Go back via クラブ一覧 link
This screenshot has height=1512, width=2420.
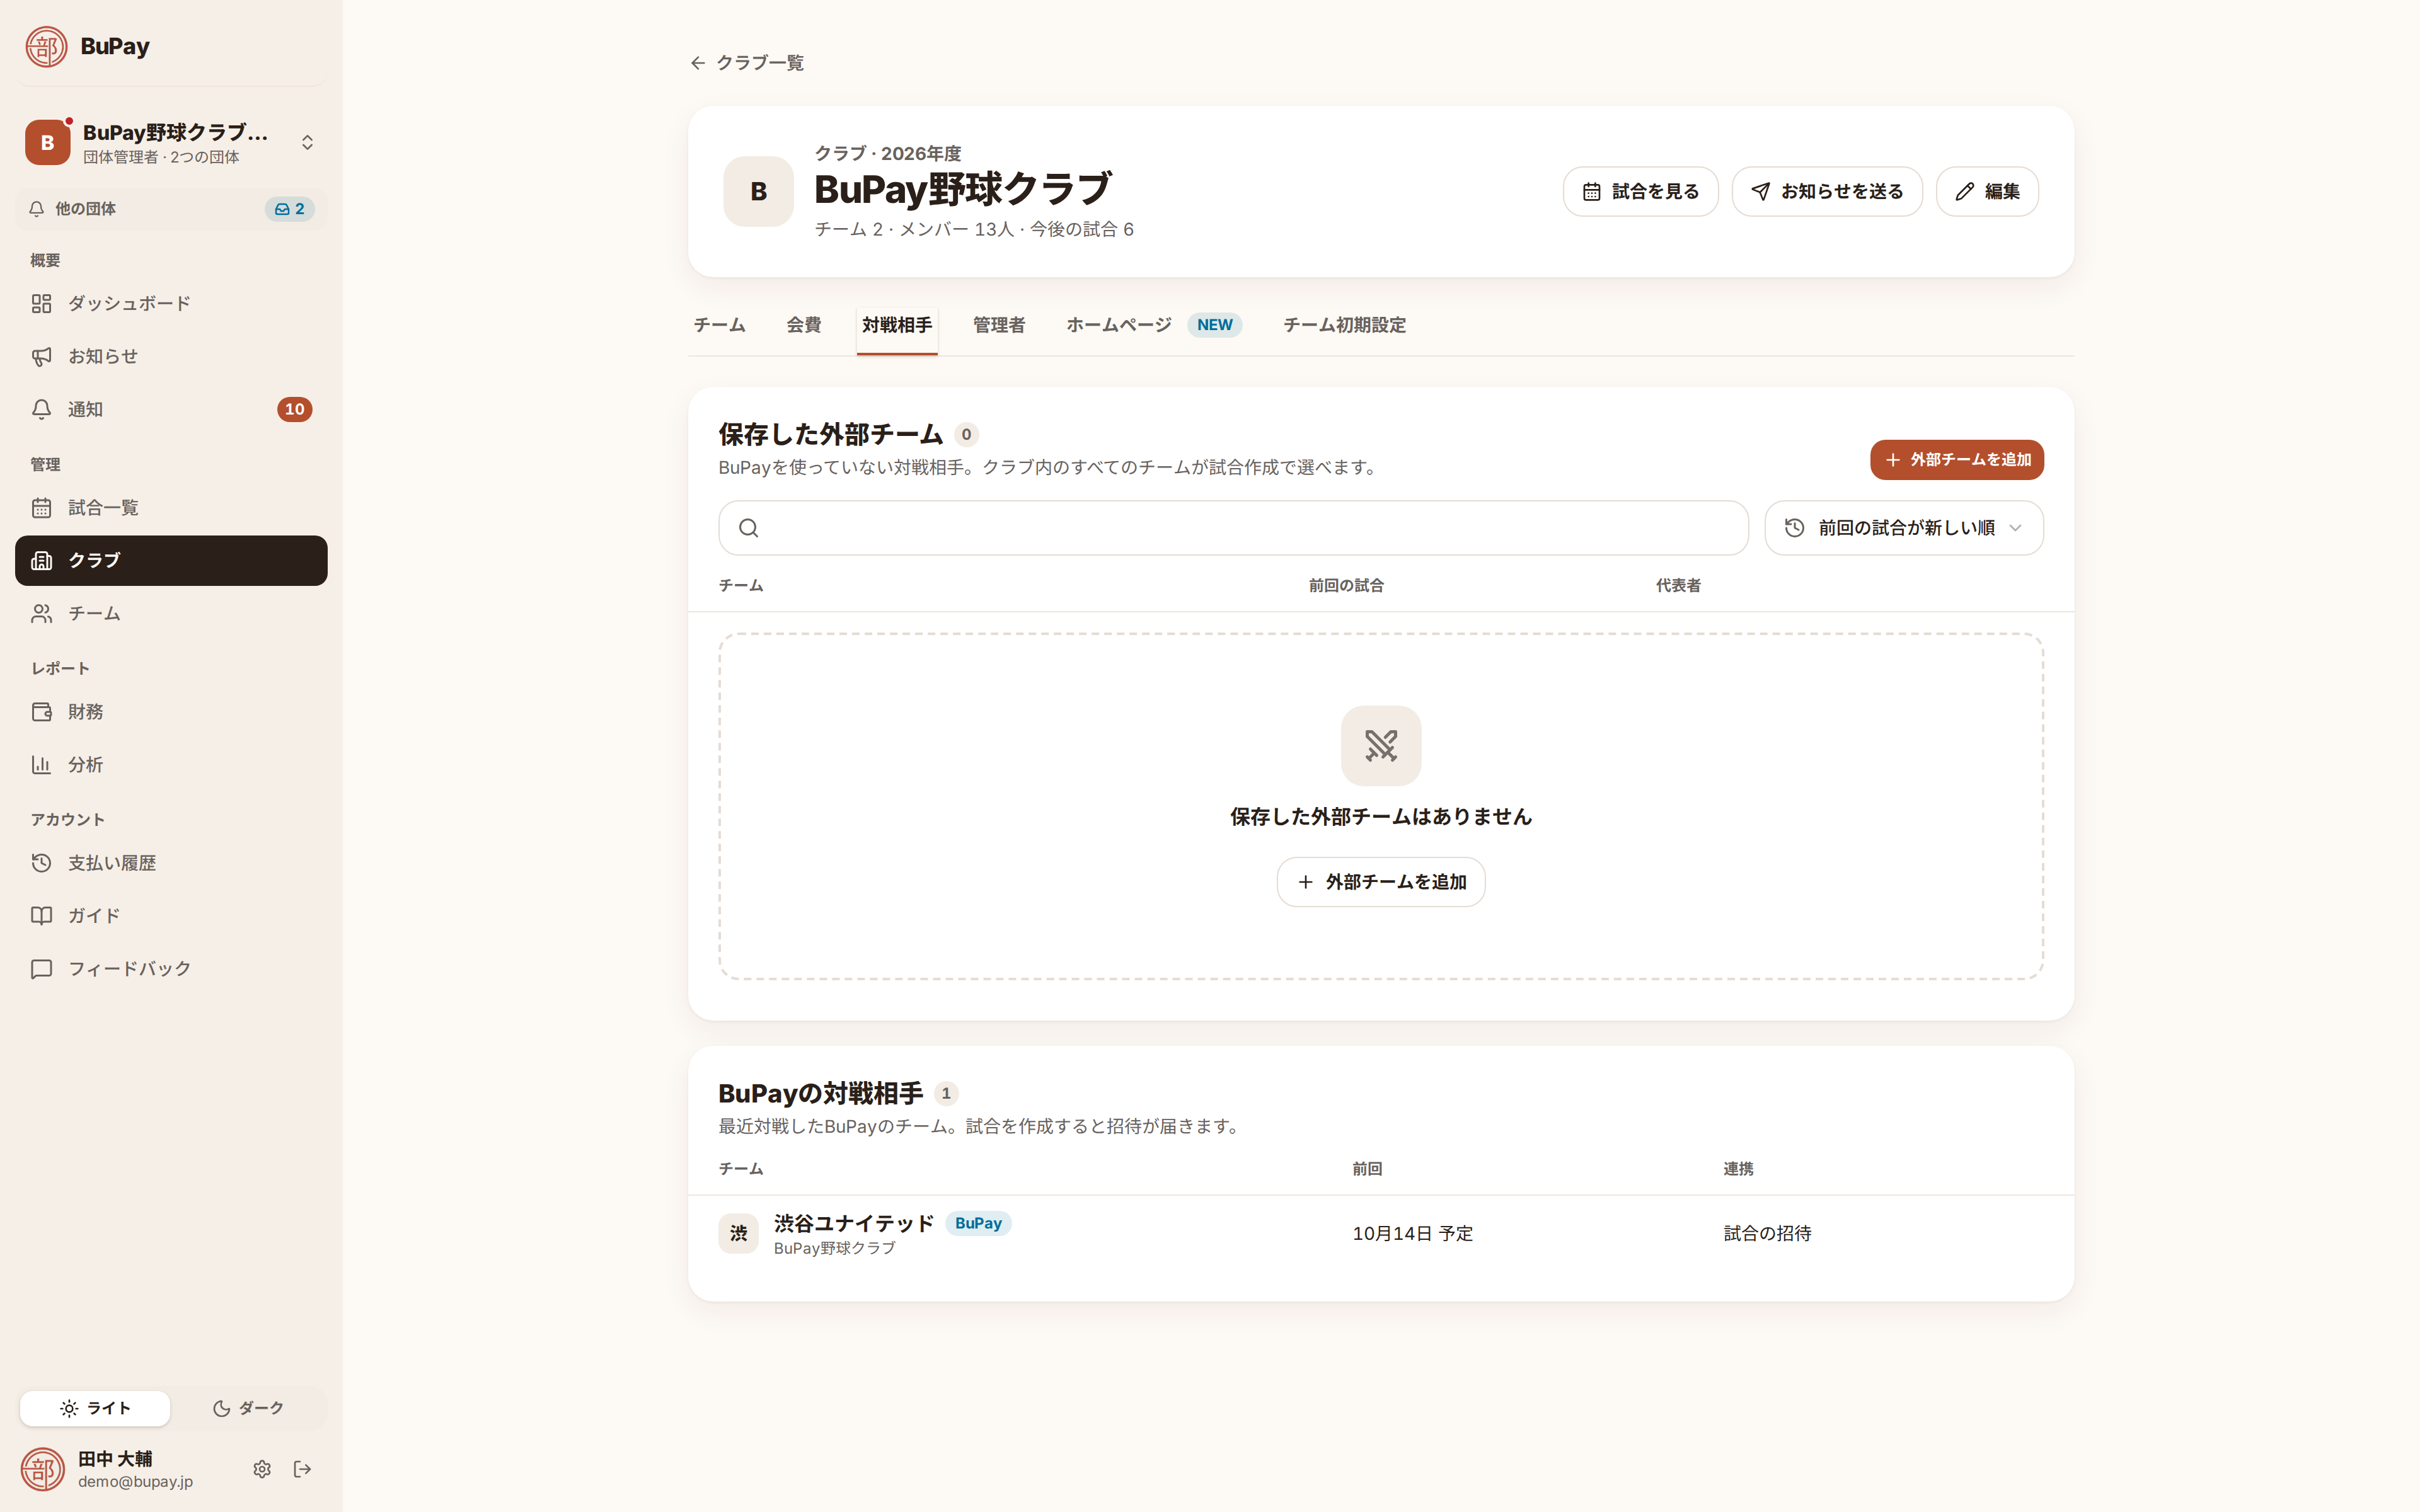[x=747, y=63]
